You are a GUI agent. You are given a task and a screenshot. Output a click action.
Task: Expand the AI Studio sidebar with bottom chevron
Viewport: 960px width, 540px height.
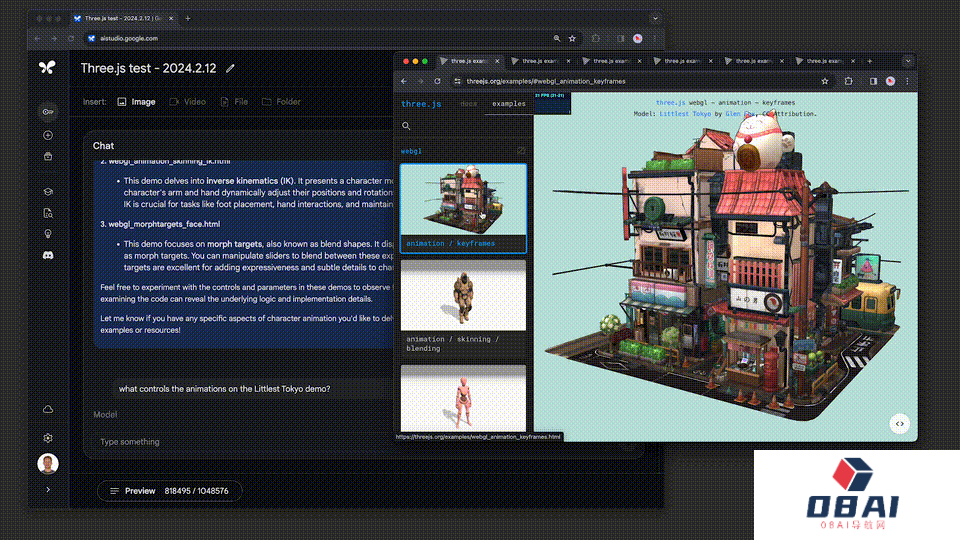48,490
